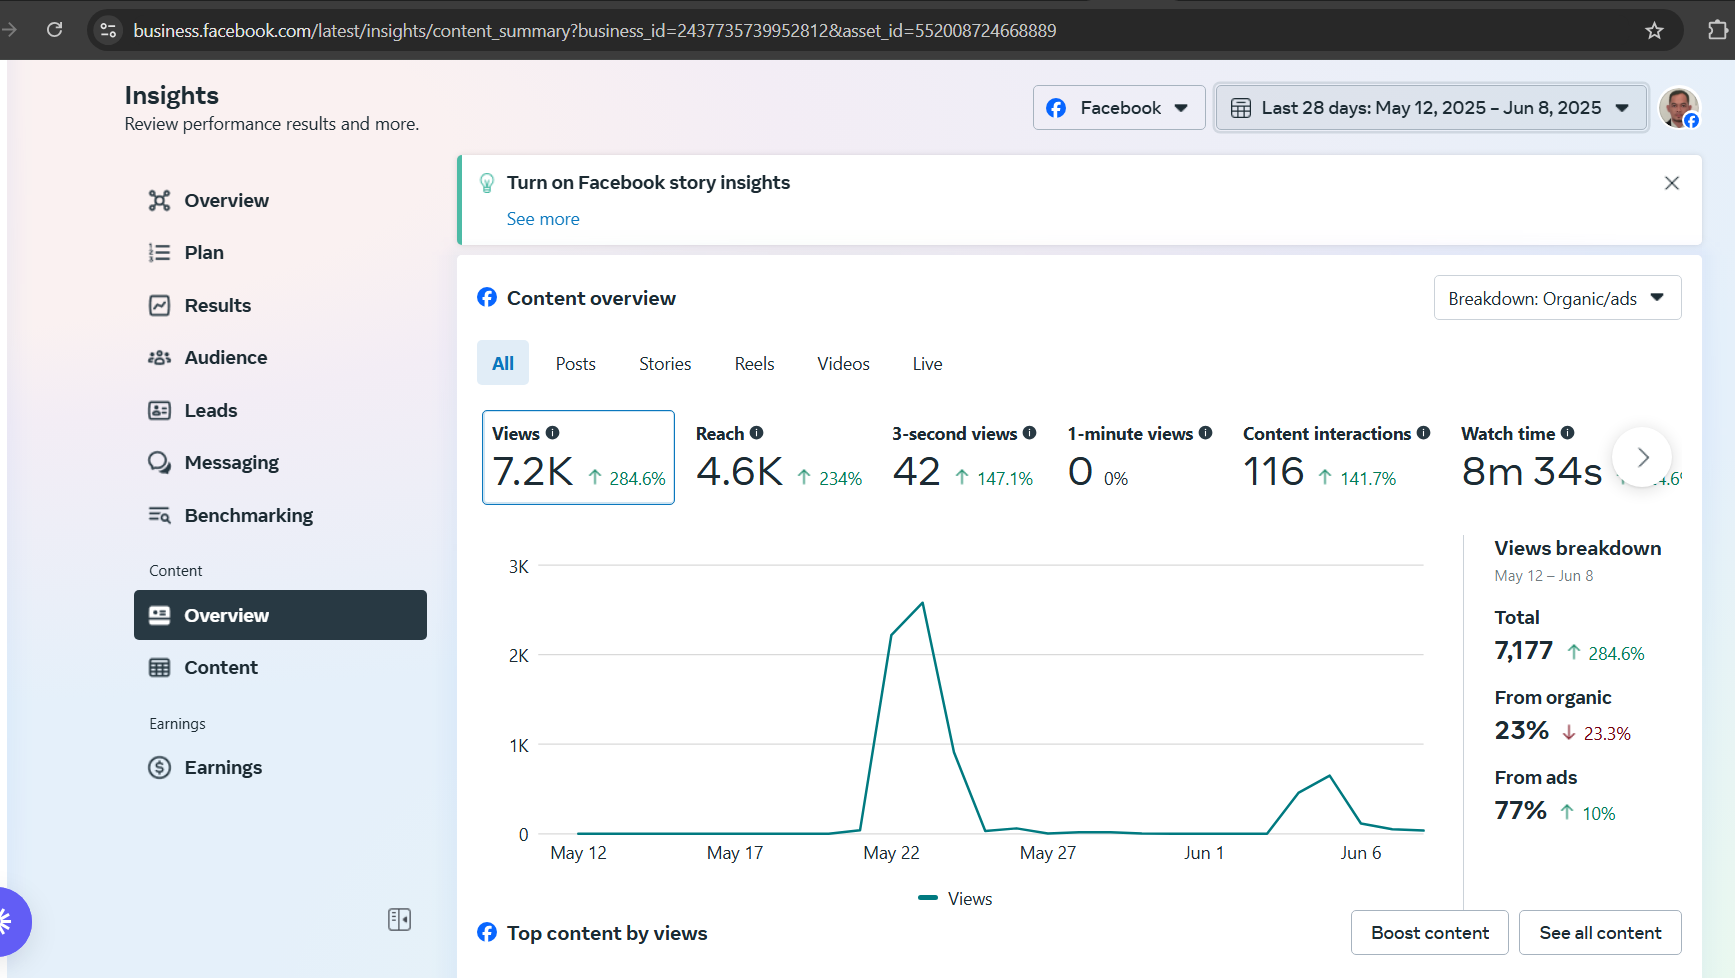This screenshot has height=978, width=1735.
Task: Open the Last 28 days date picker
Action: (1430, 108)
